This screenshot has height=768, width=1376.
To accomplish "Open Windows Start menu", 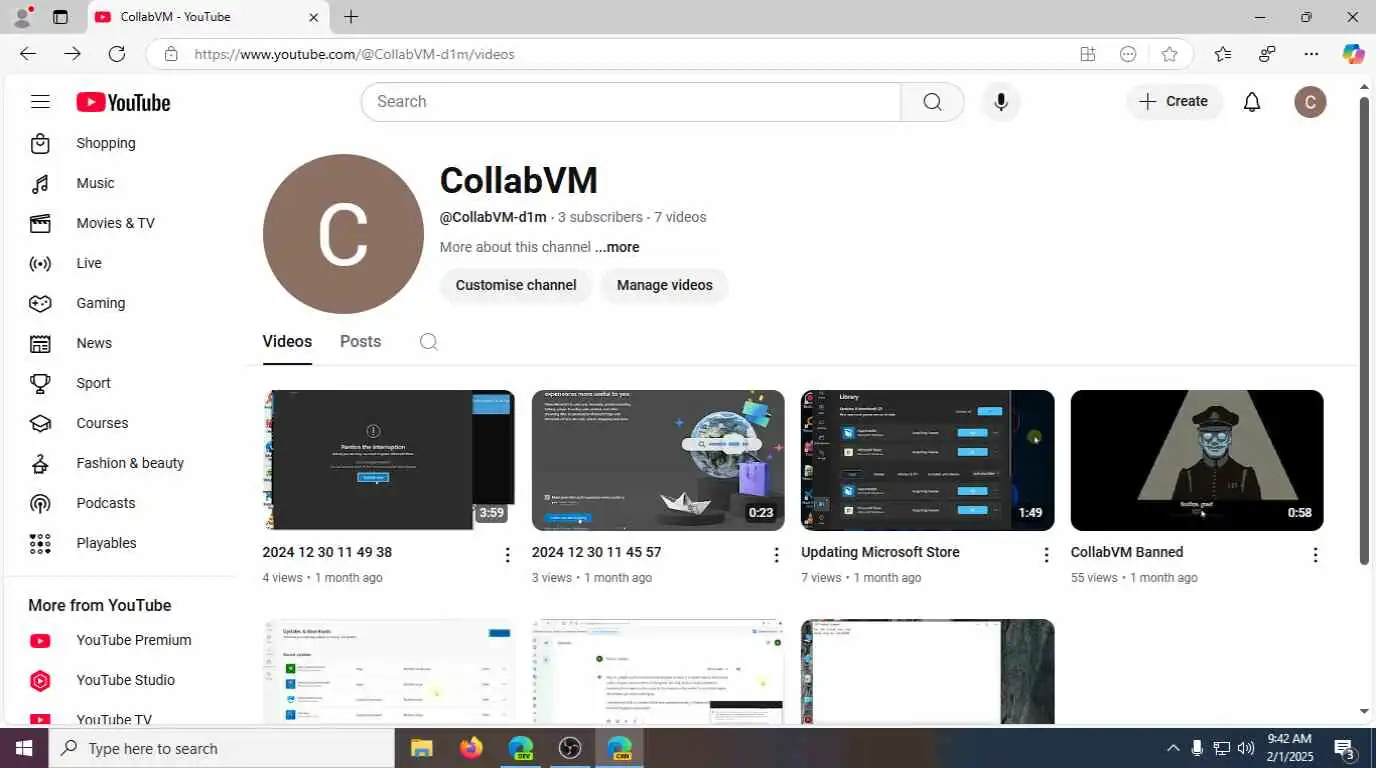I will [23, 748].
